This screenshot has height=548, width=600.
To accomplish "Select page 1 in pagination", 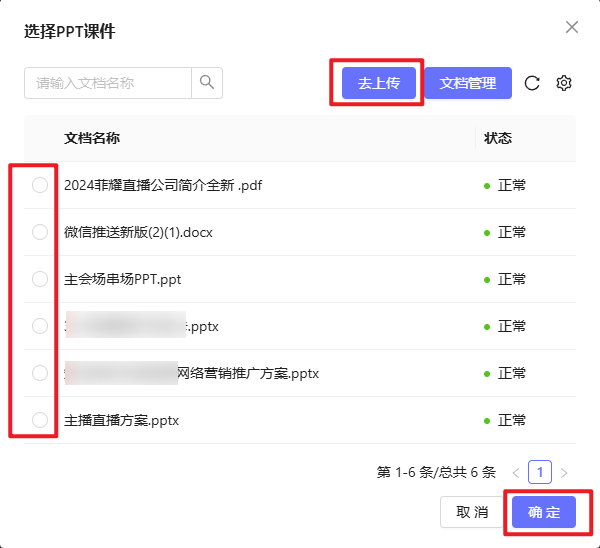I will pyautogui.click(x=540, y=472).
